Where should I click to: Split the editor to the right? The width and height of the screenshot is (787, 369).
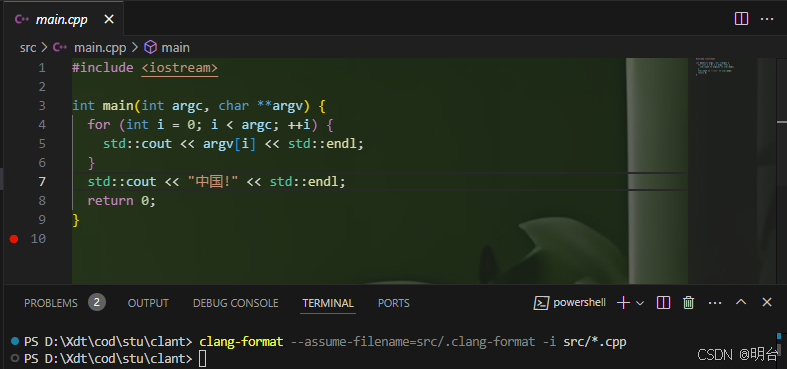[x=741, y=19]
